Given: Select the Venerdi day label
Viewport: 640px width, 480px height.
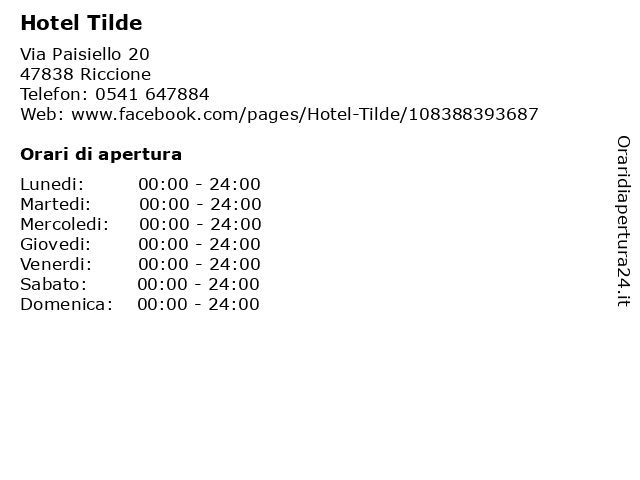Looking at the screenshot, I should 56,264.
